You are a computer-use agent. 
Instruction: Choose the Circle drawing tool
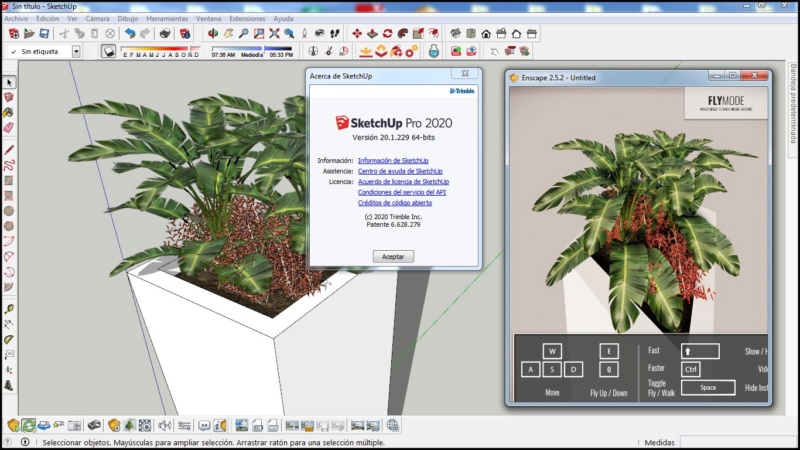tap(9, 211)
